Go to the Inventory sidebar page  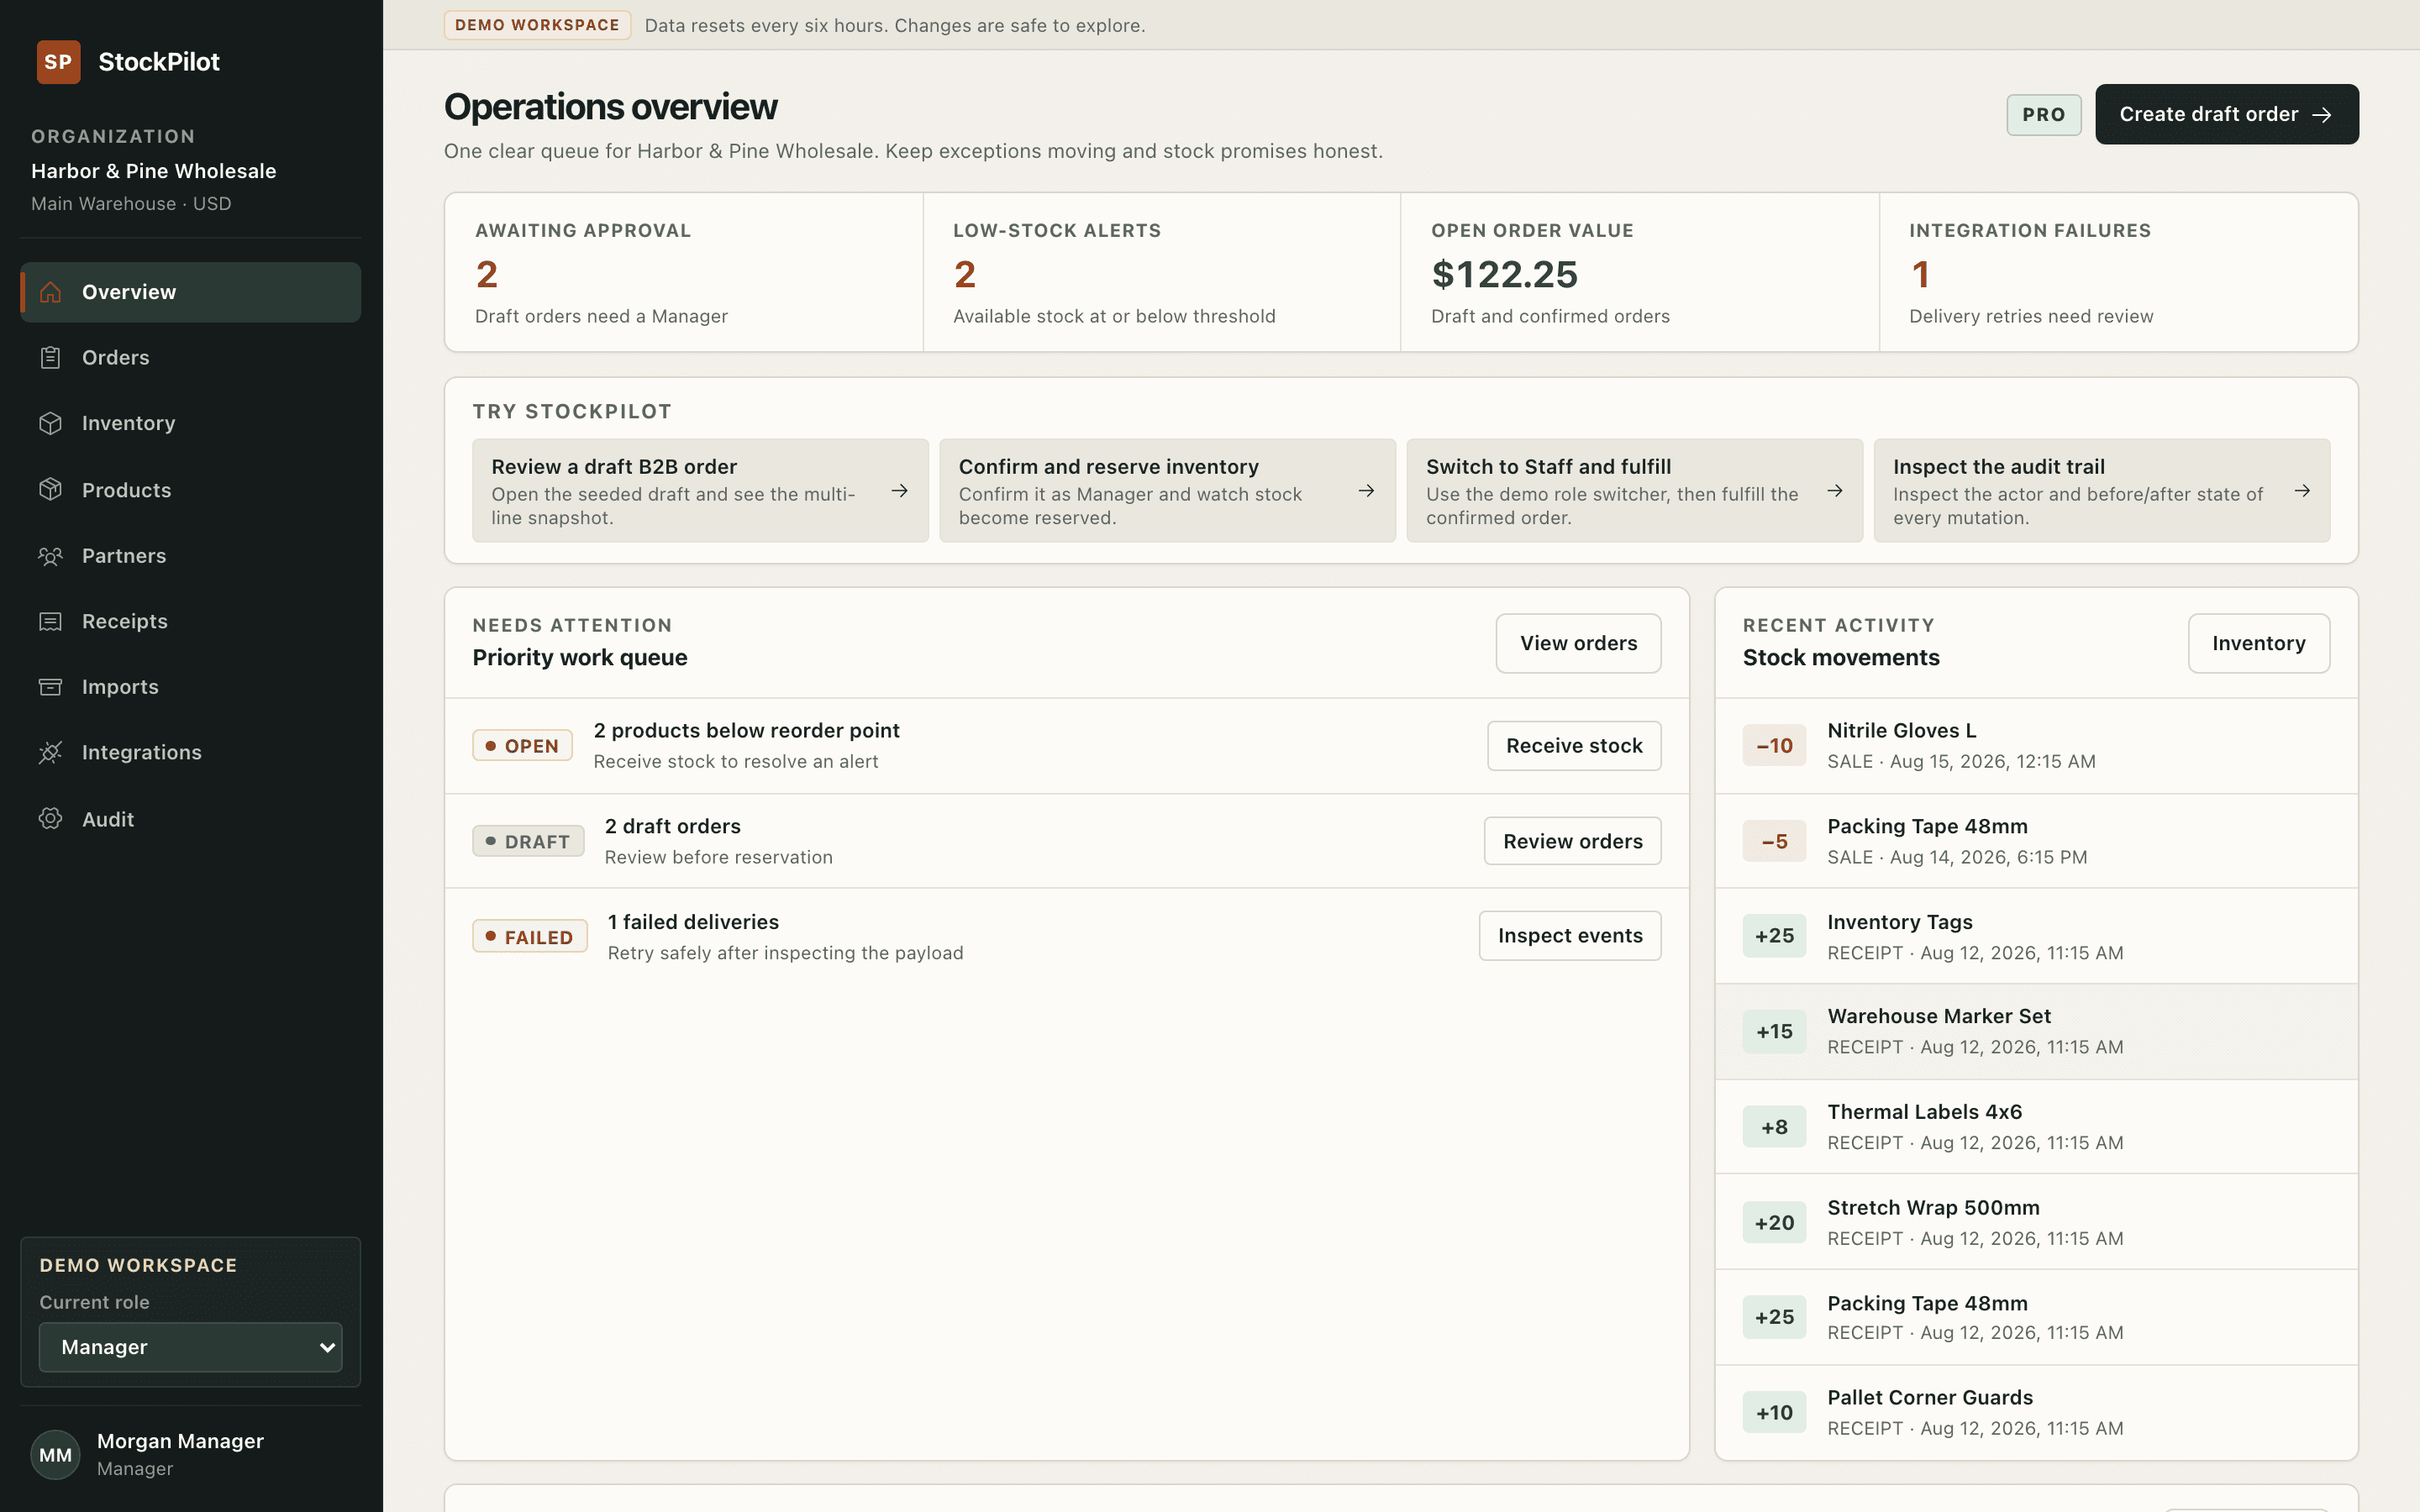click(190, 423)
